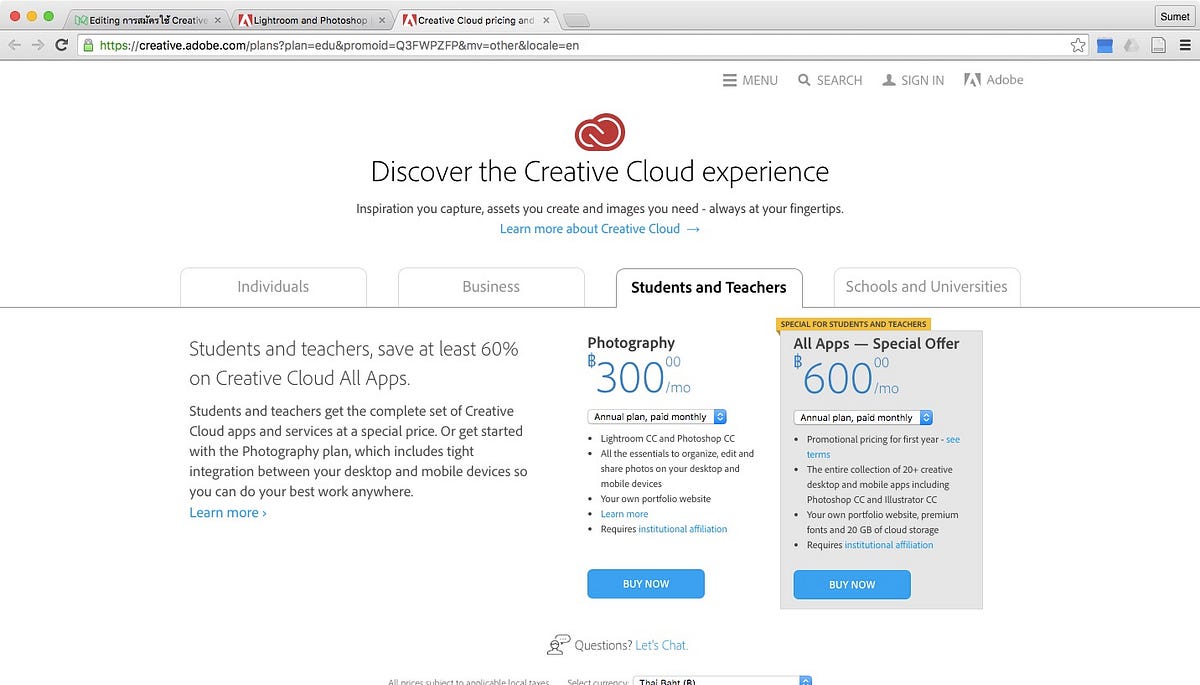This screenshot has width=1200, height=685.
Task: Click the All Apps — Special Offer heading
Action: (x=876, y=344)
